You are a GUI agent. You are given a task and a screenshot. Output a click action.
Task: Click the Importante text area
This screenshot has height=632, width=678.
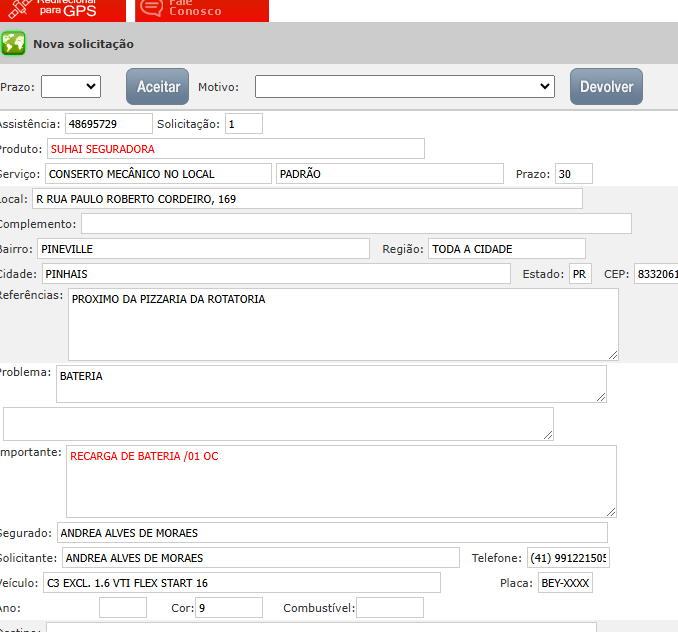pos(340,481)
